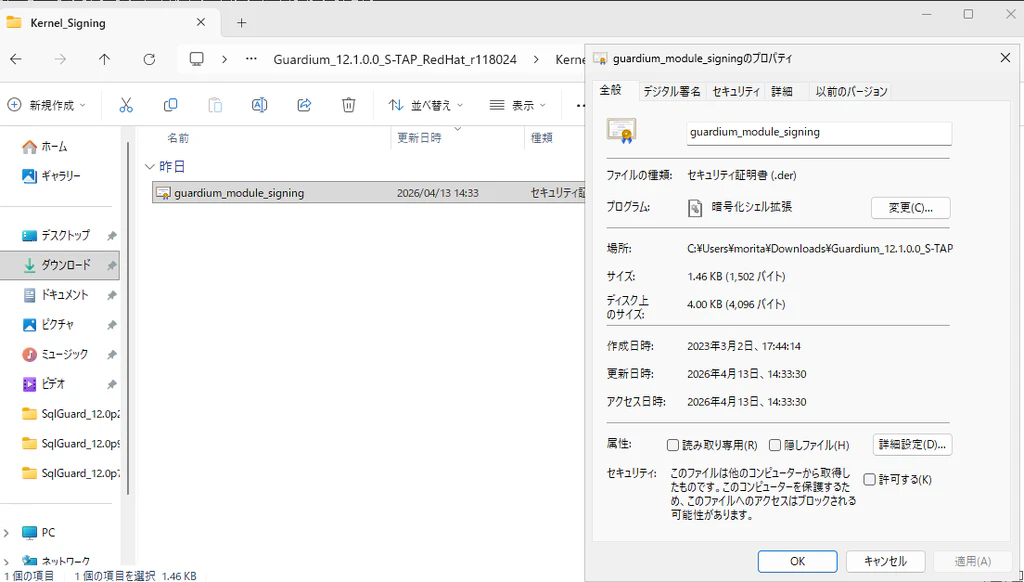Select the PC item in navigation pane
This screenshot has height=582, width=1024.
(x=38, y=532)
